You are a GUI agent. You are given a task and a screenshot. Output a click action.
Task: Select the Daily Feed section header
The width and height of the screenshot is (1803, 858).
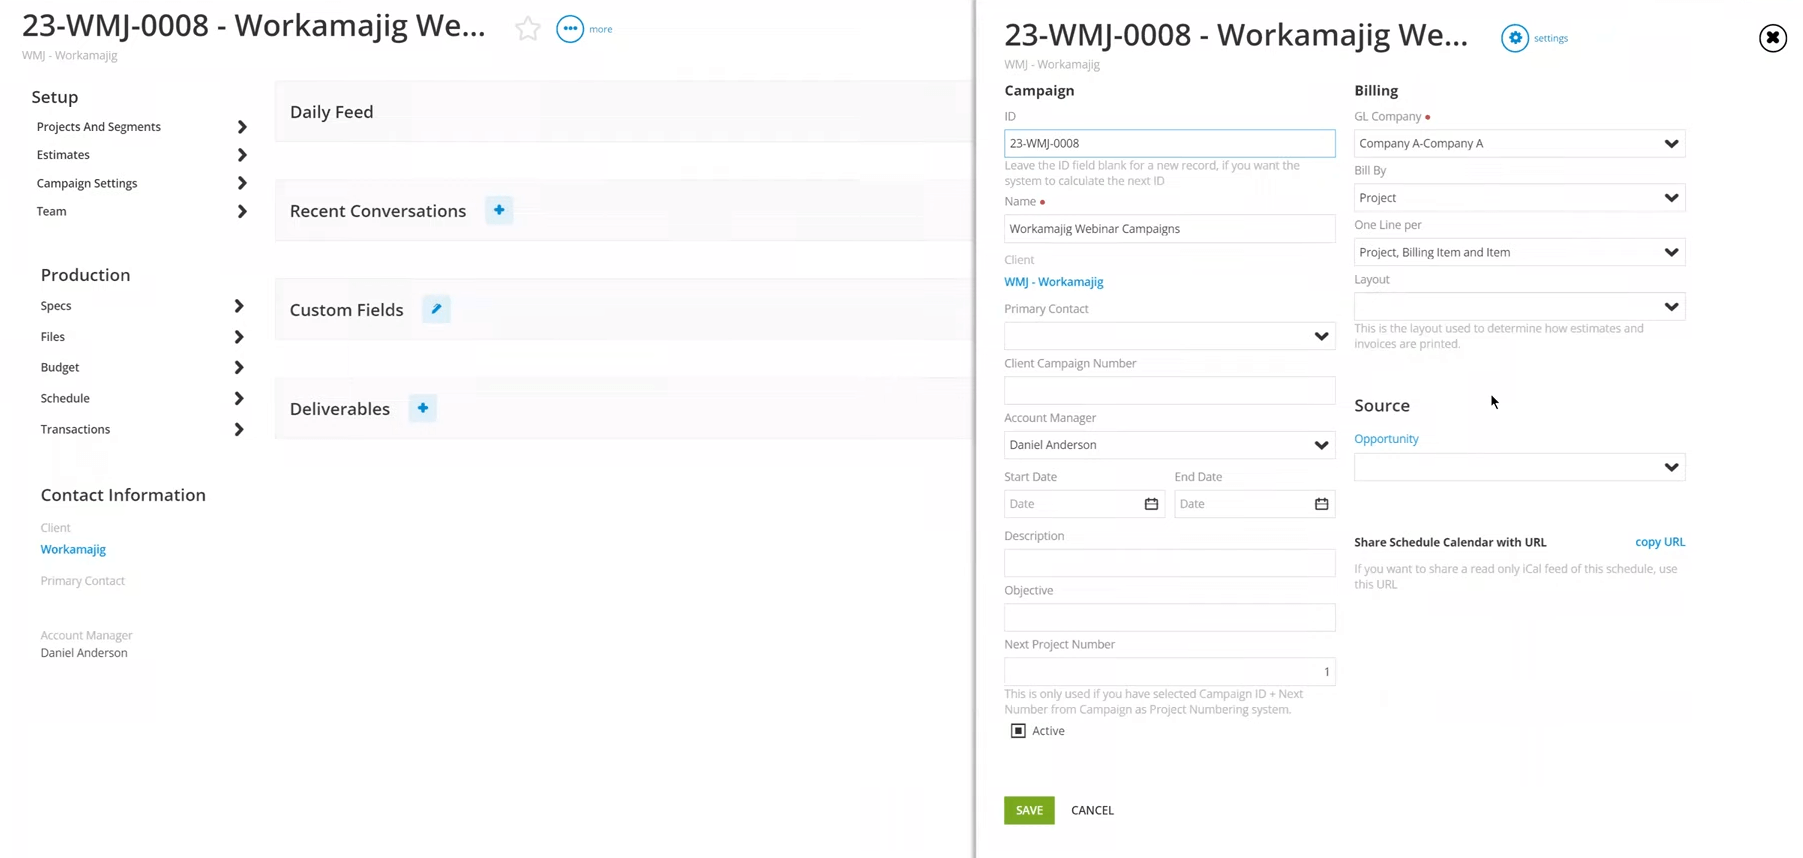(331, 112)
